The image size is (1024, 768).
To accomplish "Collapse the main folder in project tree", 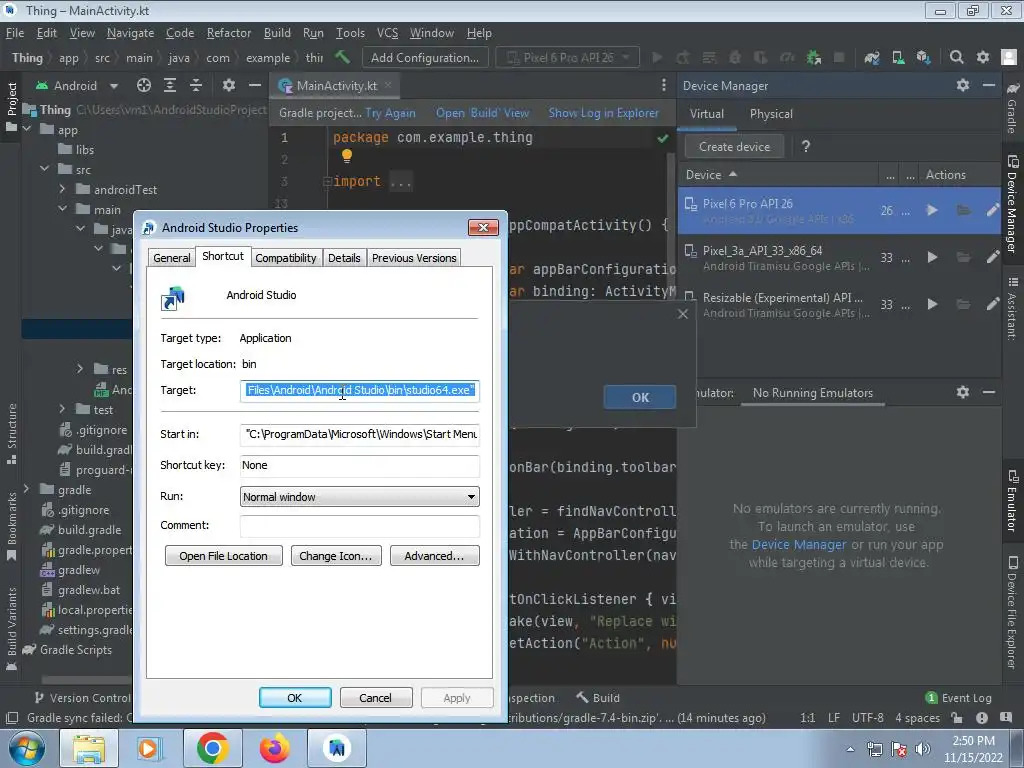I will click(x=62, y=209).
